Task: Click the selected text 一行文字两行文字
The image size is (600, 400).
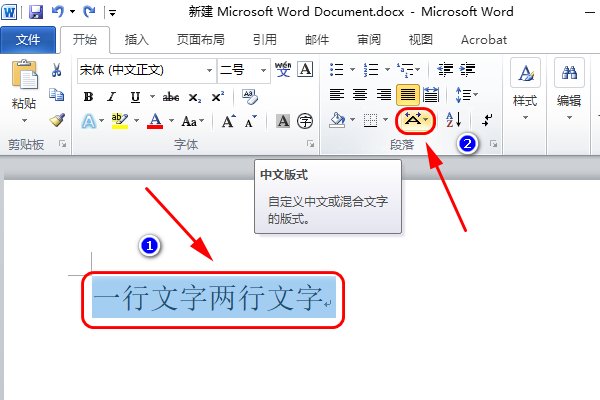Action: (209, 297)
